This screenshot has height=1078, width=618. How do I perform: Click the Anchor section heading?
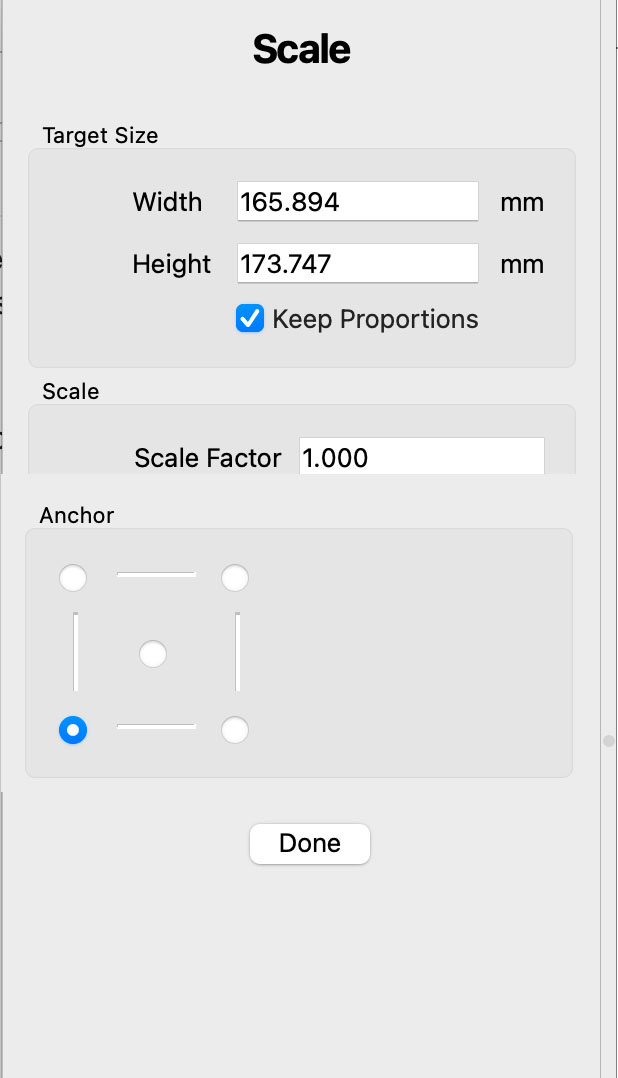point(77,516)
